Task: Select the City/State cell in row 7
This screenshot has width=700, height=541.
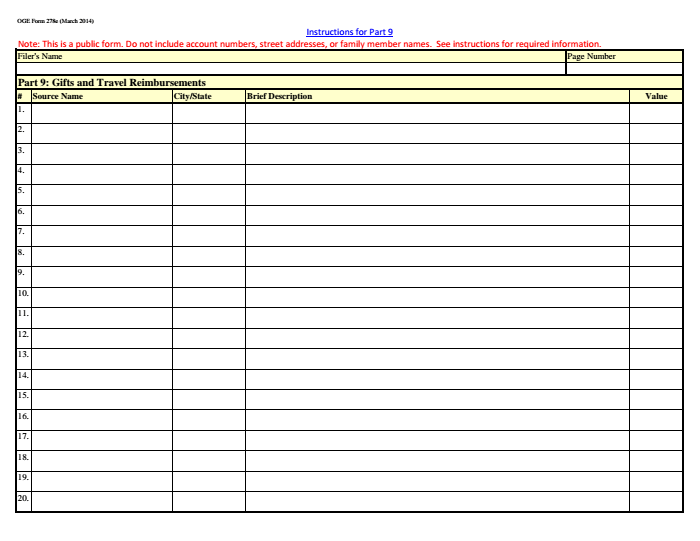Action: [209, 236]
